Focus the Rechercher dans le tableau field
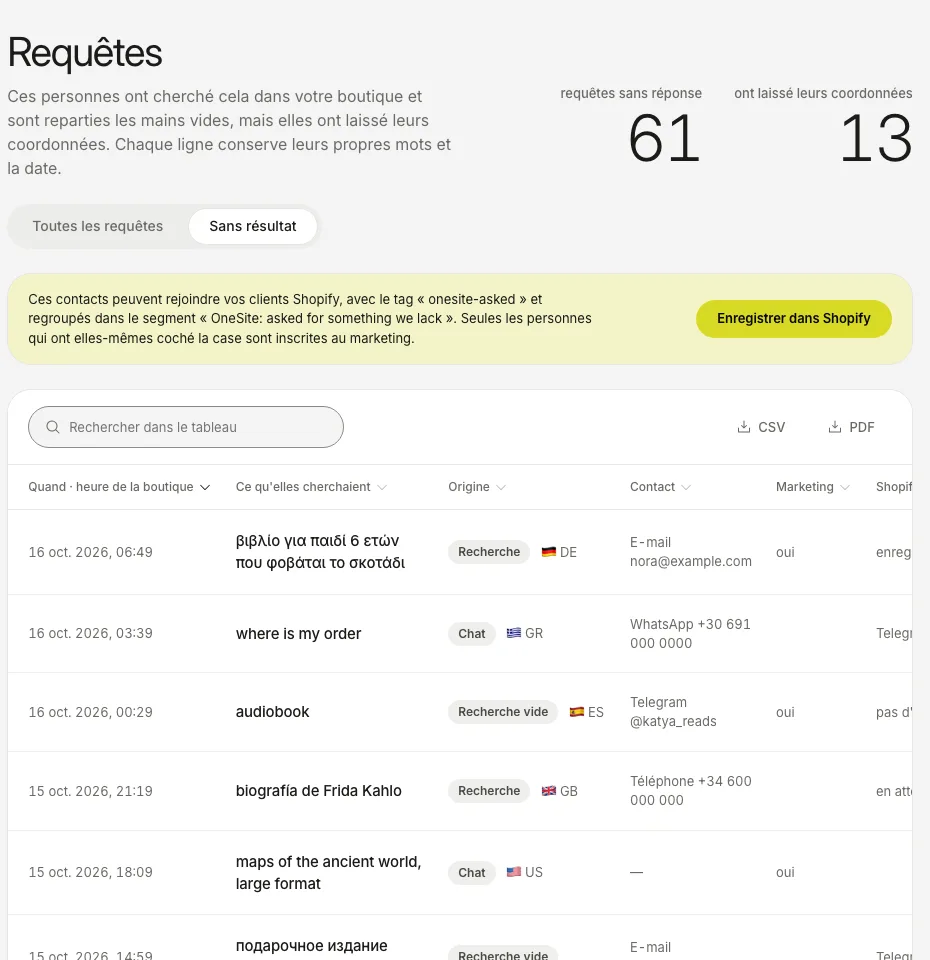930x960 pixels. pyautogui.click(x=186, y=427)
